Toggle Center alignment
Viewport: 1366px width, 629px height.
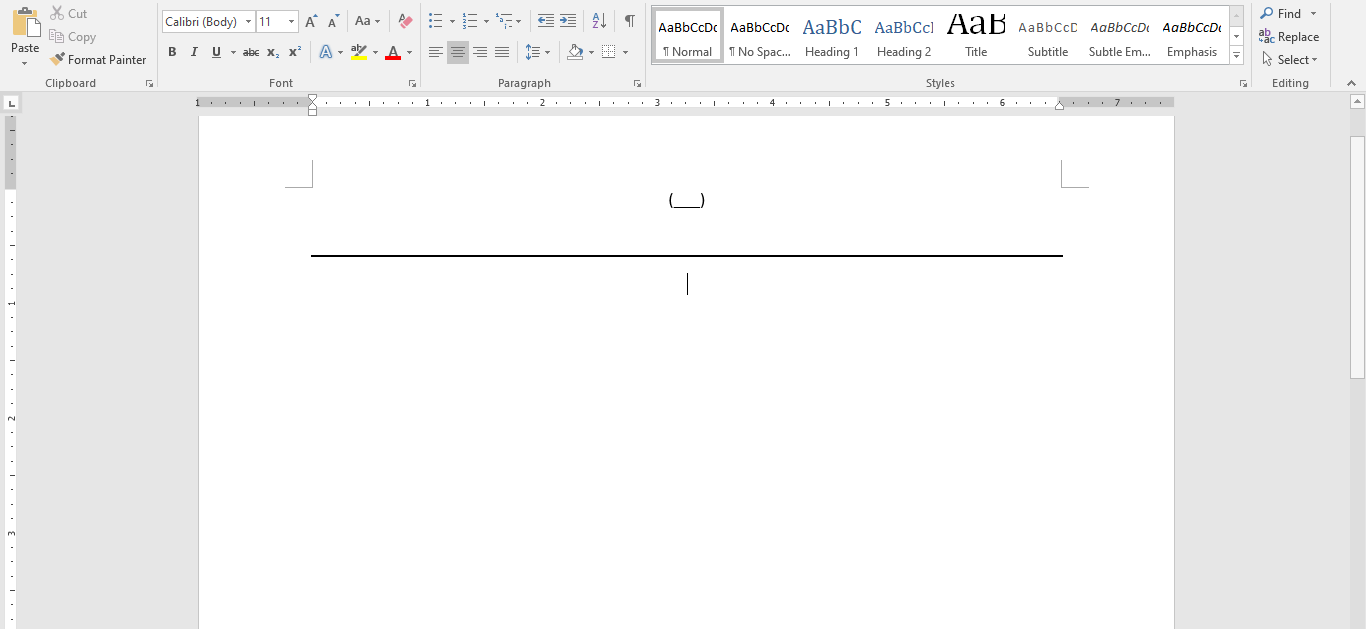point(458,52)
